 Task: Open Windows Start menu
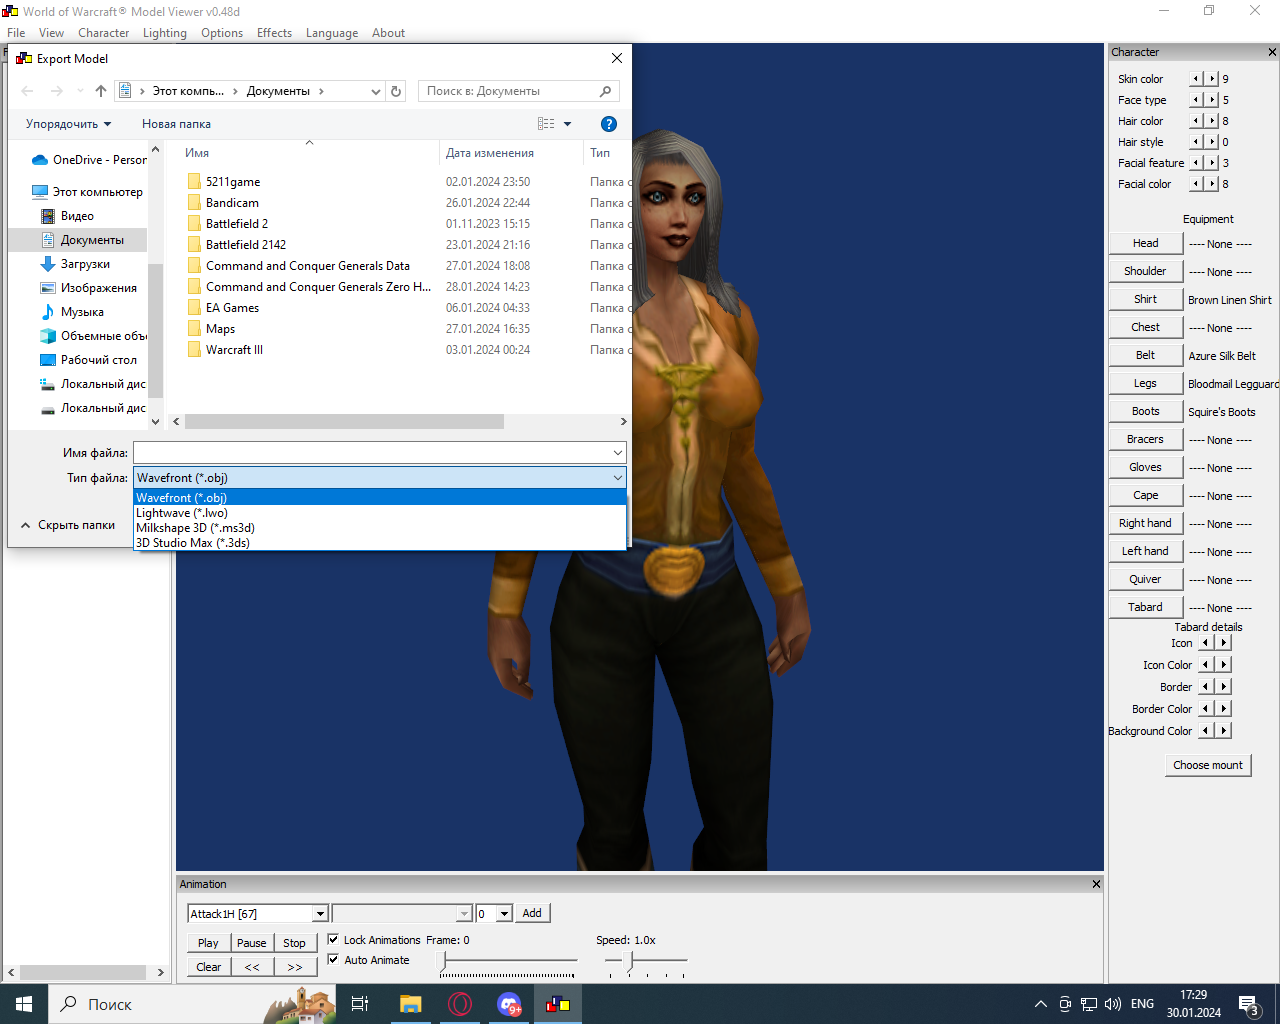pos(24,1004)
